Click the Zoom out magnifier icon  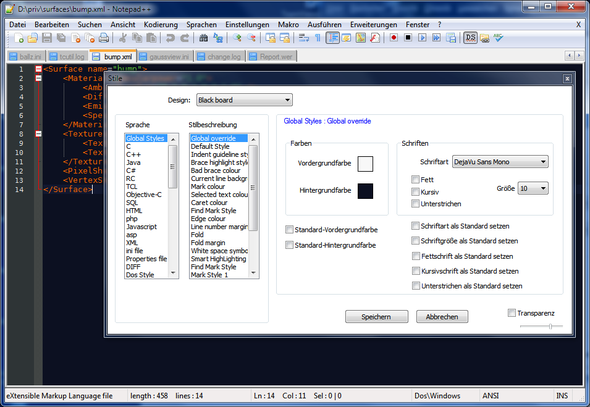pyautogui.click(x=251, y=38)
